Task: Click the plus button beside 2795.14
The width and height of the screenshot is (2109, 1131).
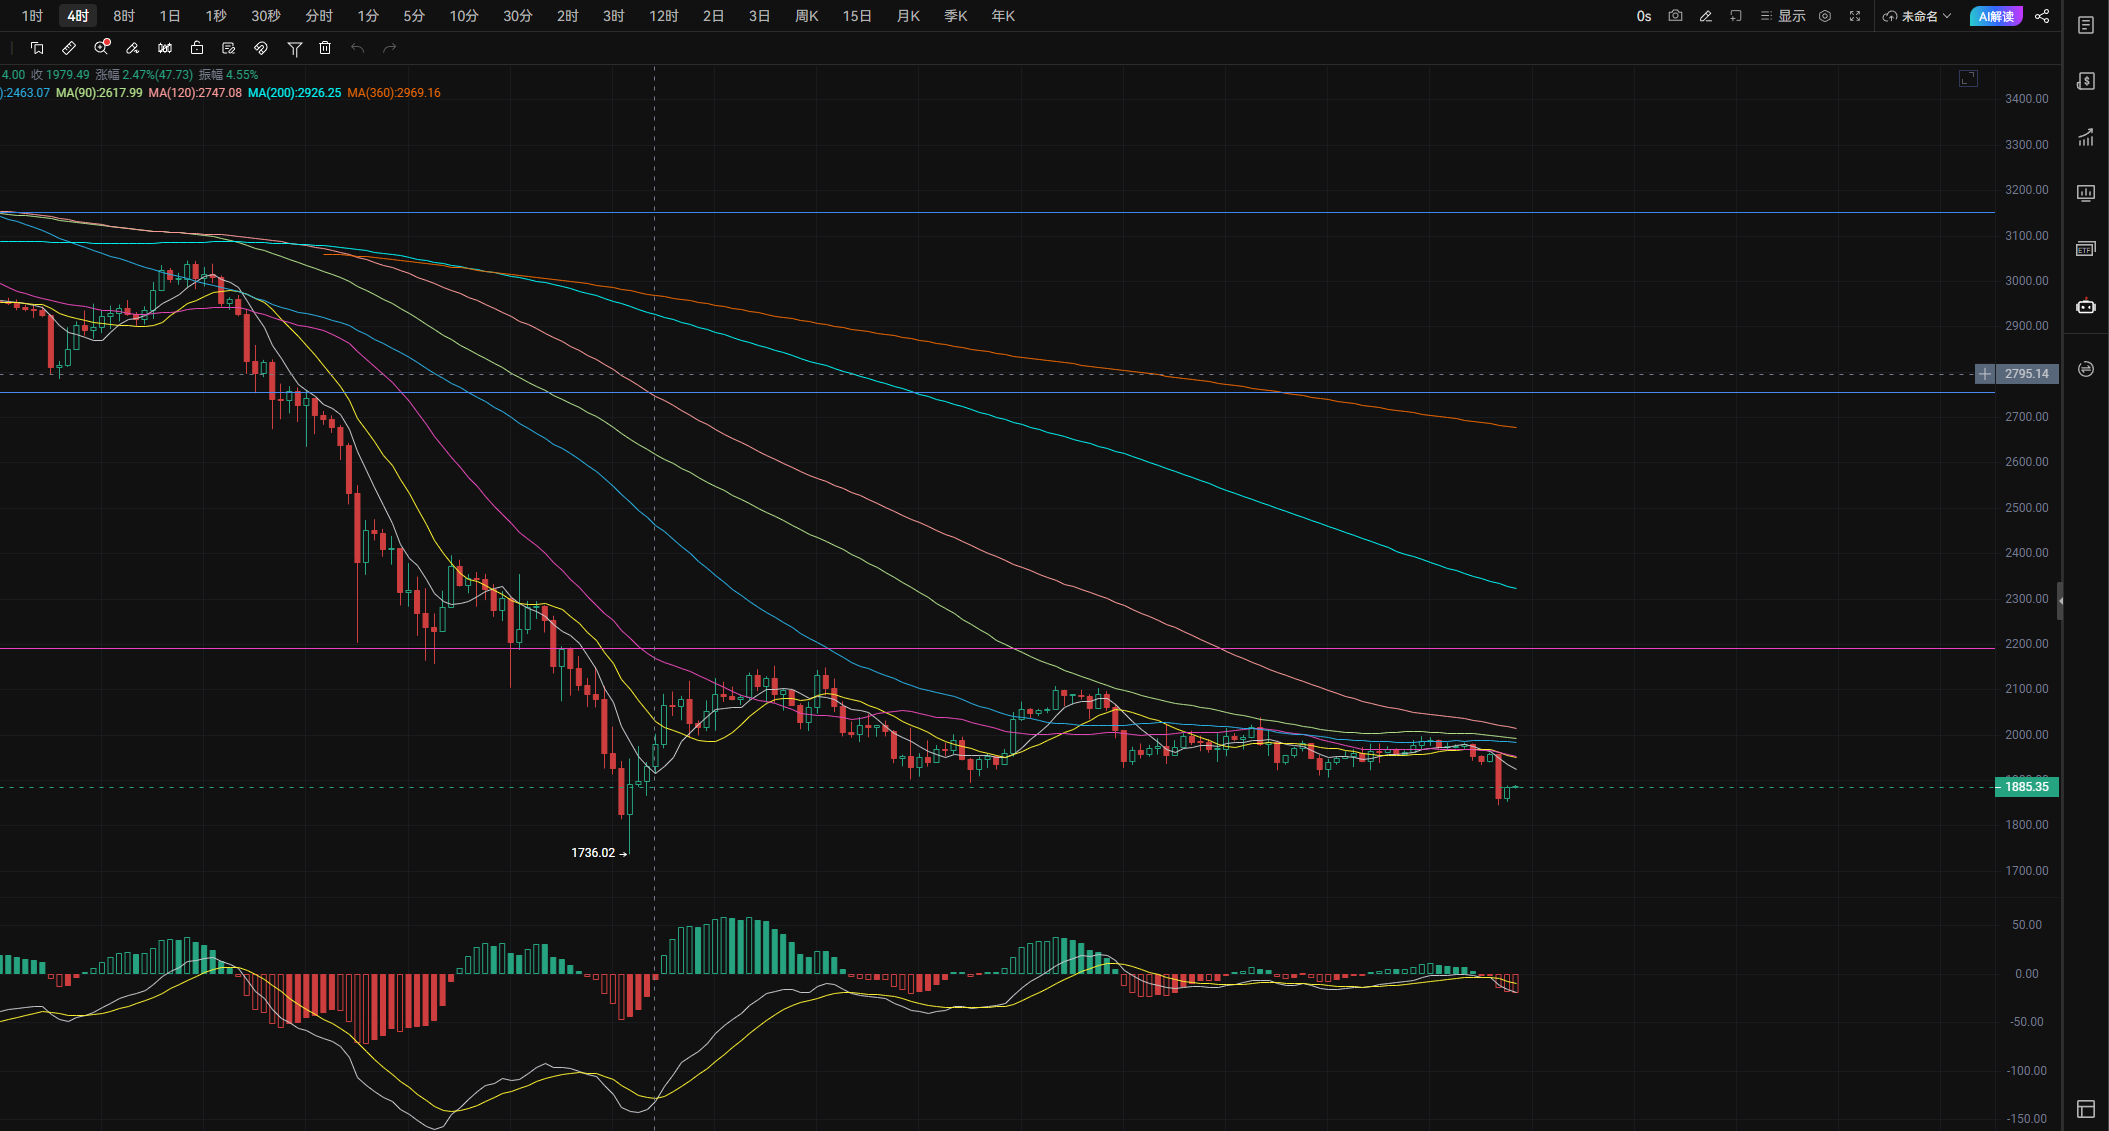Action: pos(1985,374)
